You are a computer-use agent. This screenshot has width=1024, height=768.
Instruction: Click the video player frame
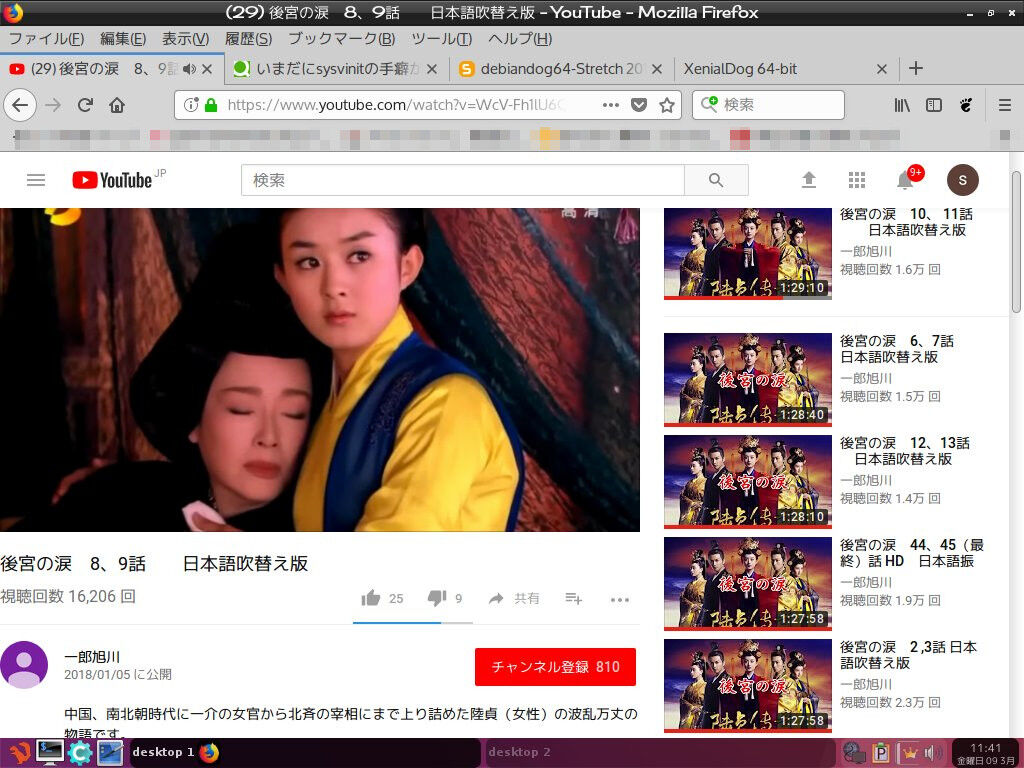pos(320,369)
